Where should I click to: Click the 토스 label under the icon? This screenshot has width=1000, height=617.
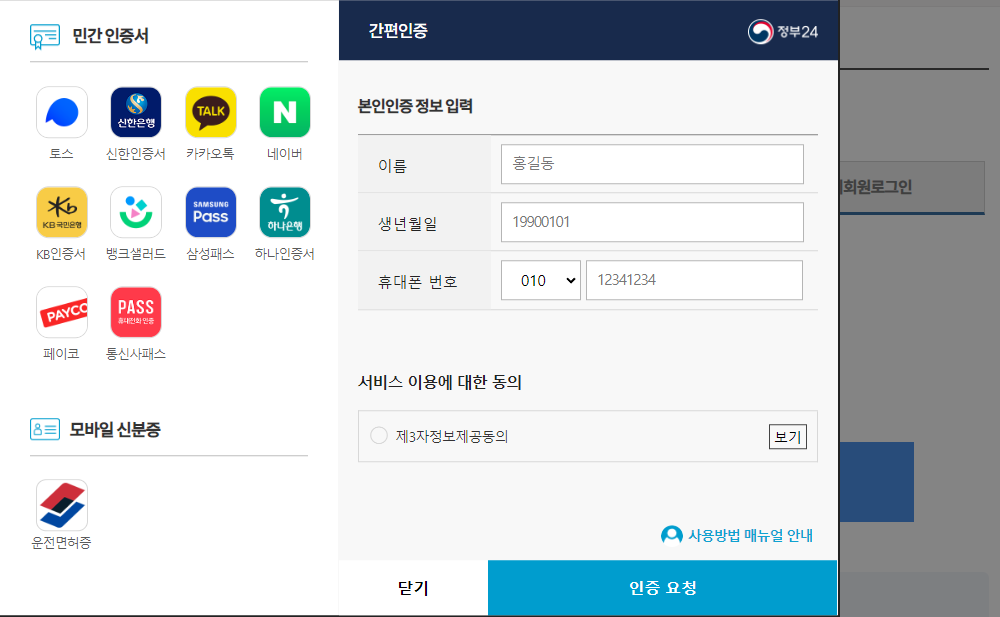point(61,154)
